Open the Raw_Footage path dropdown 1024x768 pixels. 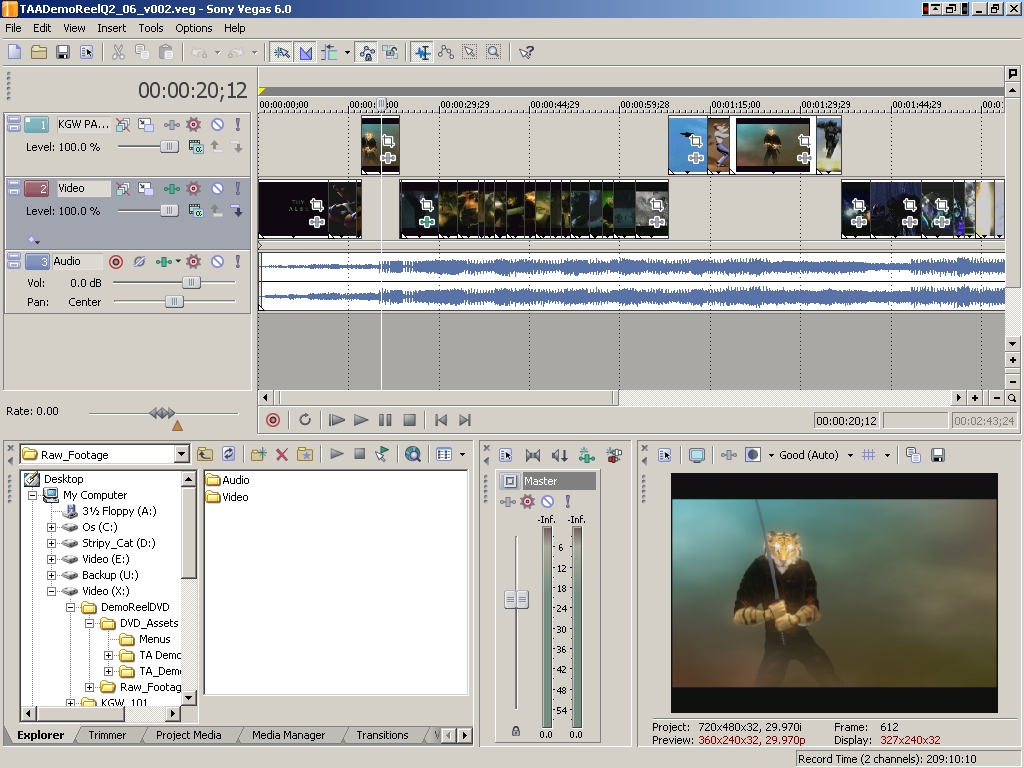click(181, 455)
